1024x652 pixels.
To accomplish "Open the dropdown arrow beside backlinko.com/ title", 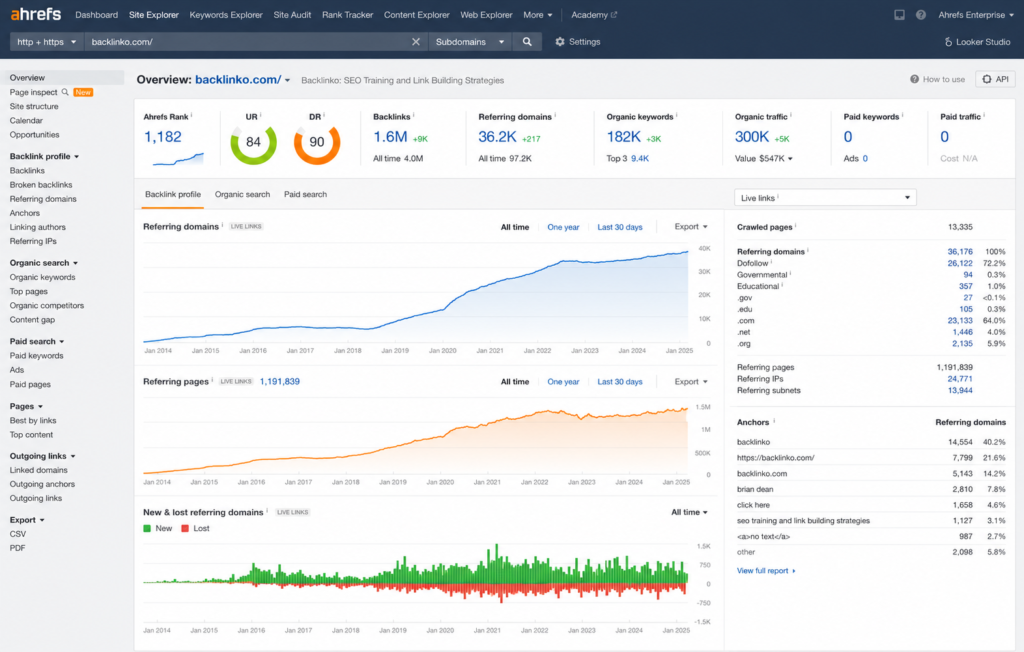I will 287,80.
